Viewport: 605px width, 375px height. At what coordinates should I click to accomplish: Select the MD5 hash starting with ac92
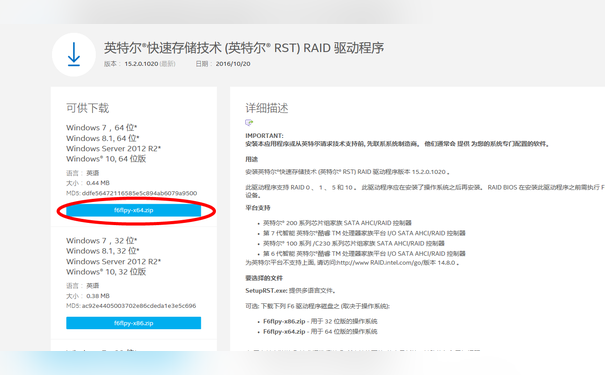[x=139, y=306]
